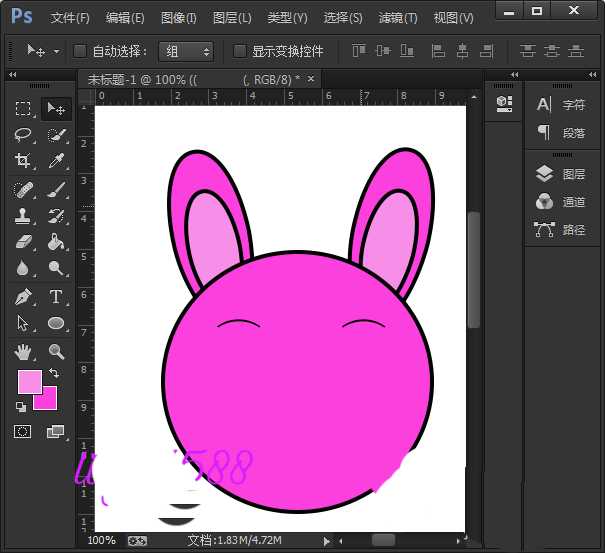Select the Lasso tool

click(23, 135)
